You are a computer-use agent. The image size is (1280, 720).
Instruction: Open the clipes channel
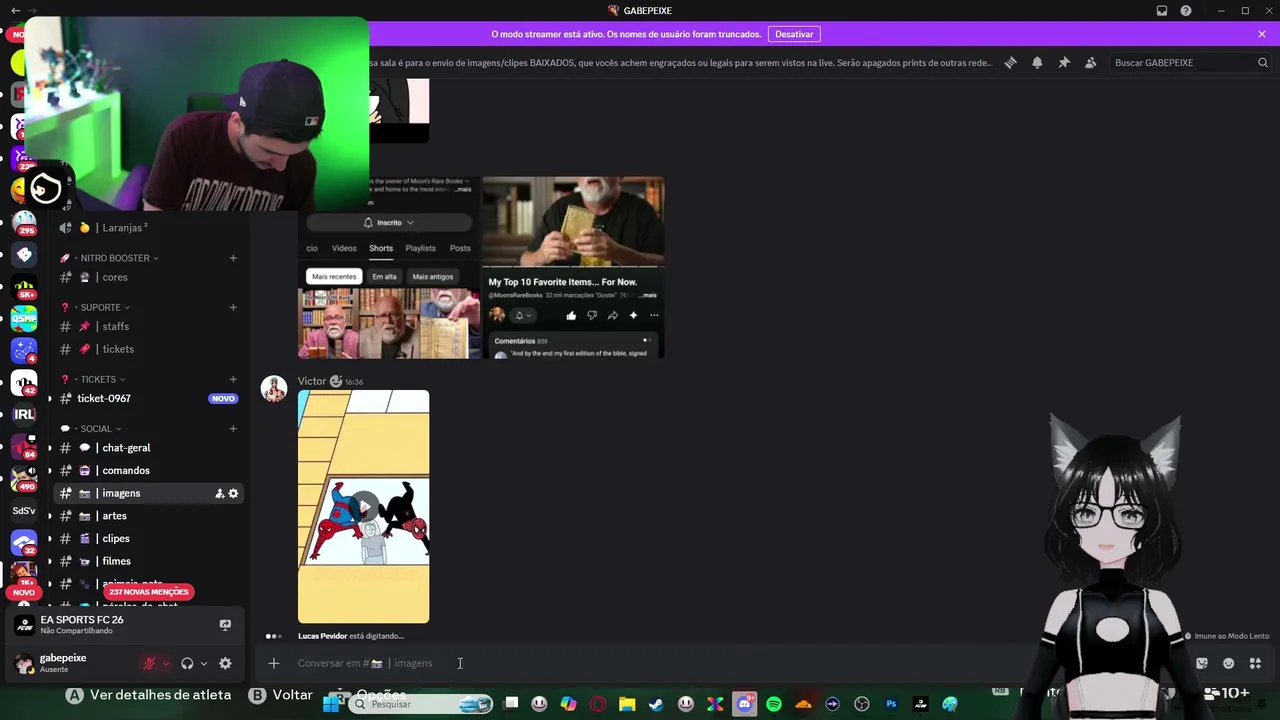(150, 538)
